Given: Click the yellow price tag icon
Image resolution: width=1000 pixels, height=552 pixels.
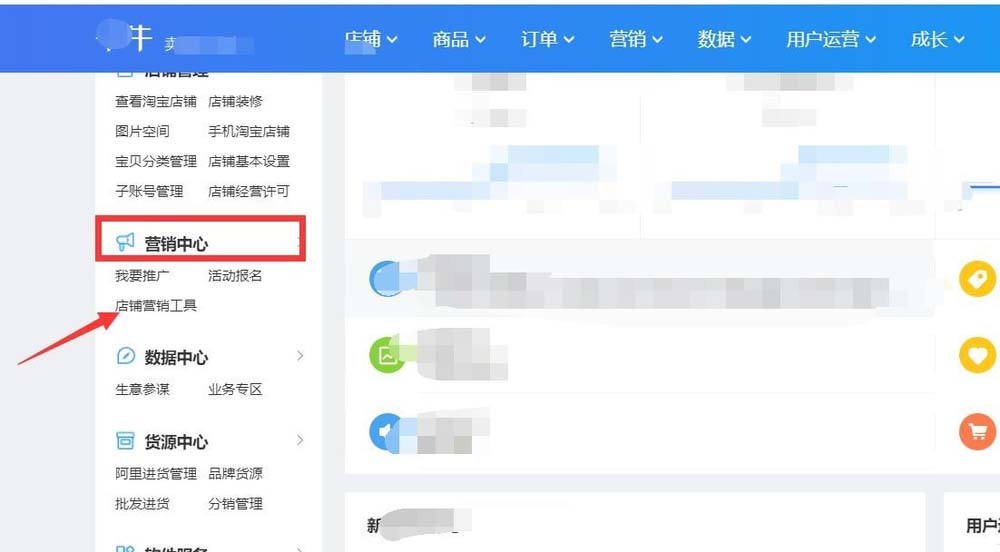Looking at the screenshot, I should click(977, 279).
